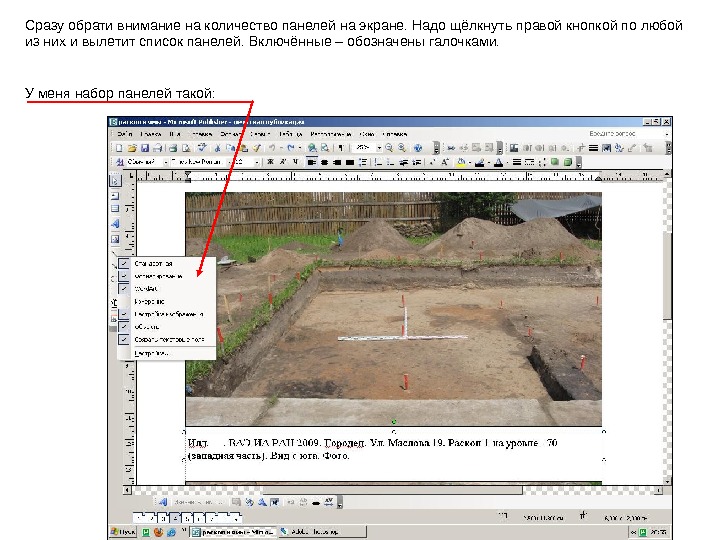The width and height of the screenshot is (720, 540).
Task: Uncheck Formatting toolbar in the toolbar list
Action: 166,276
